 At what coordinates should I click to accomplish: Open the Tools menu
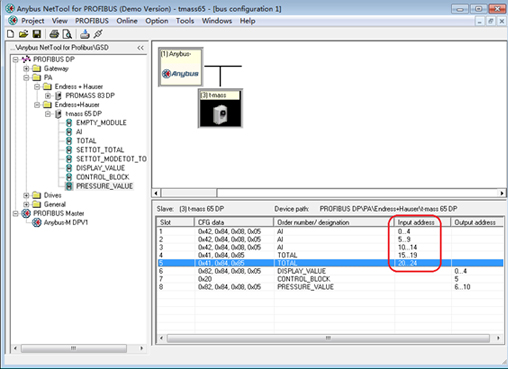coord(185,21)
